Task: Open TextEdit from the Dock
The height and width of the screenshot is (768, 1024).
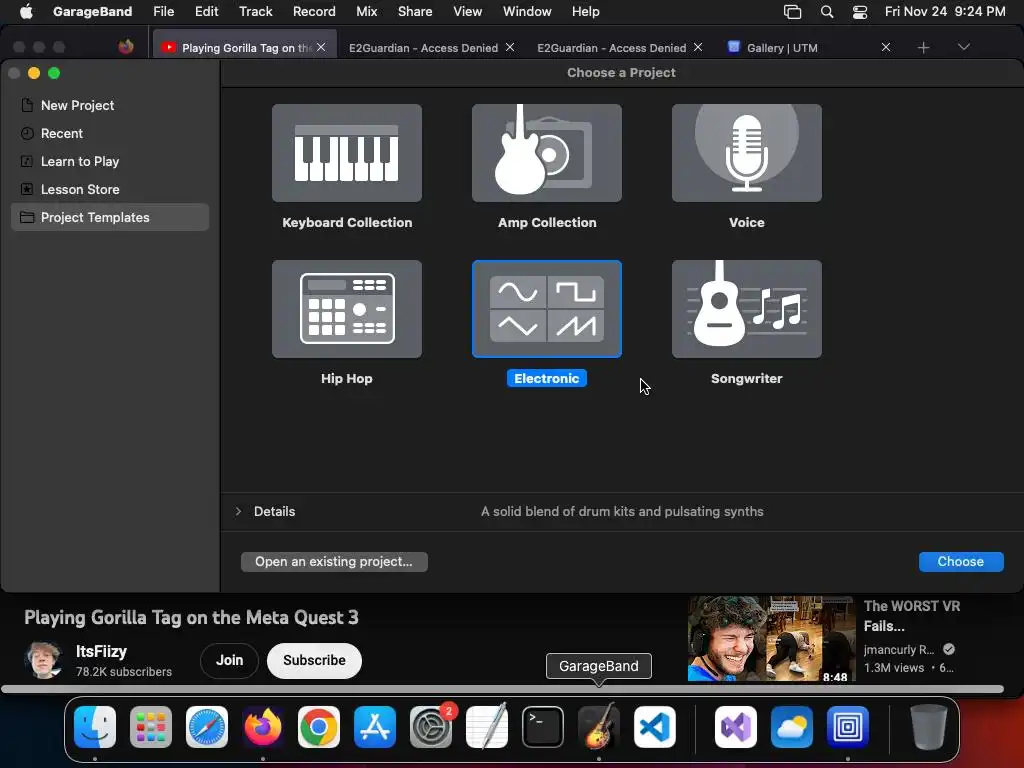Action: pyautogui.click(x=487, y=727)
